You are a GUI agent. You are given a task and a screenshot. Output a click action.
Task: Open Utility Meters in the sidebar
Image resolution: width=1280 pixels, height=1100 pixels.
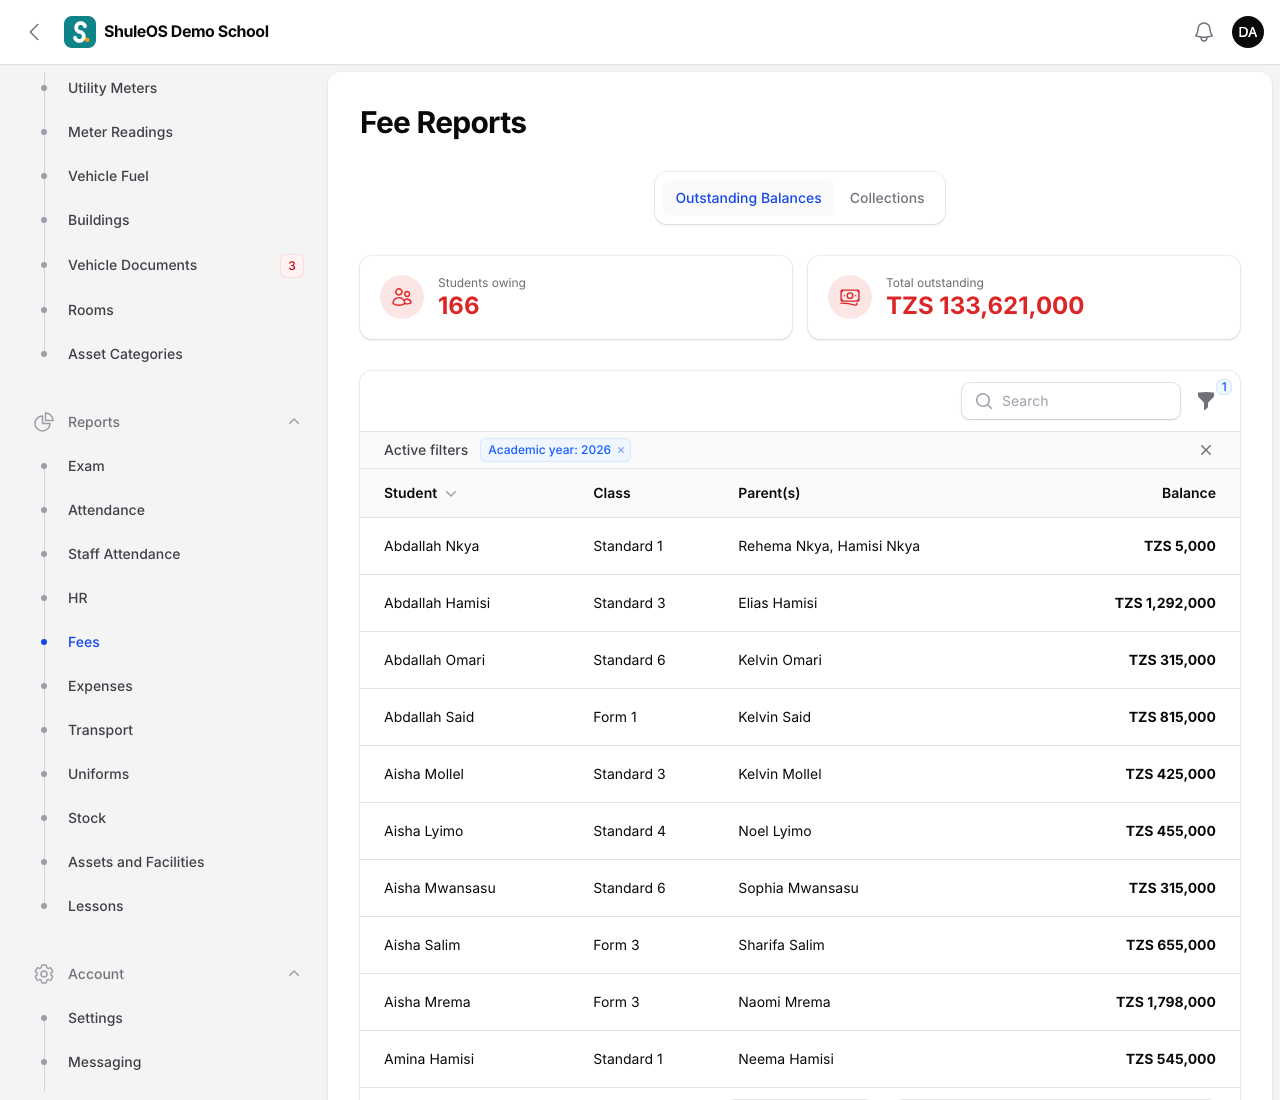tap(112, 88)
